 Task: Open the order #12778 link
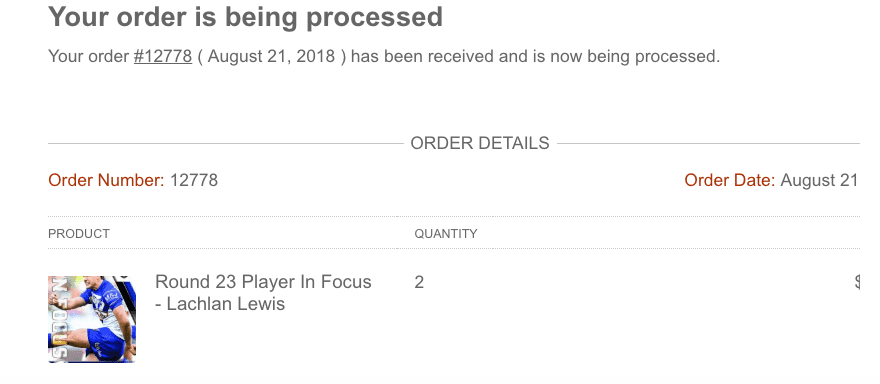coord(163,57)
